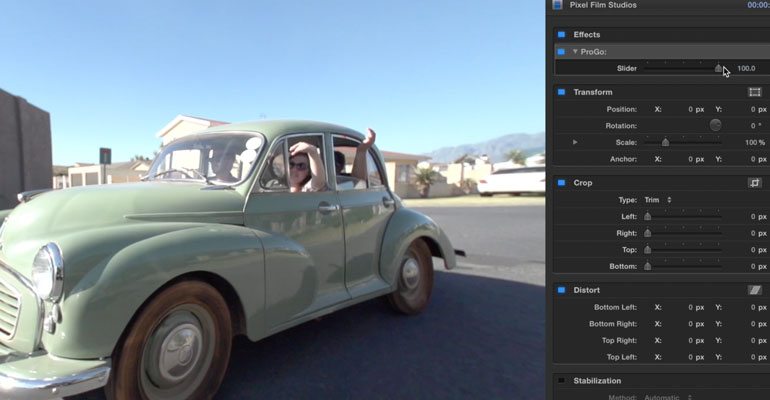Screen dimensions: 770x400
Task: Click the Effects section heading
Action: tap(587, 35)
